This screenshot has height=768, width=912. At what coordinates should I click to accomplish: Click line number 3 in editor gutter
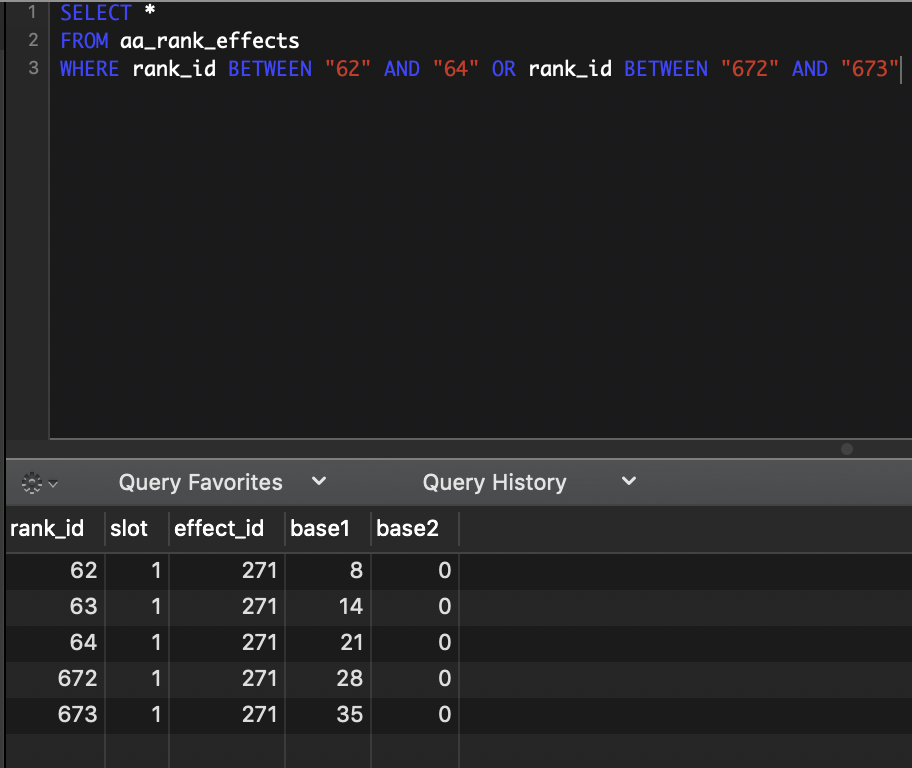(33, 69)
